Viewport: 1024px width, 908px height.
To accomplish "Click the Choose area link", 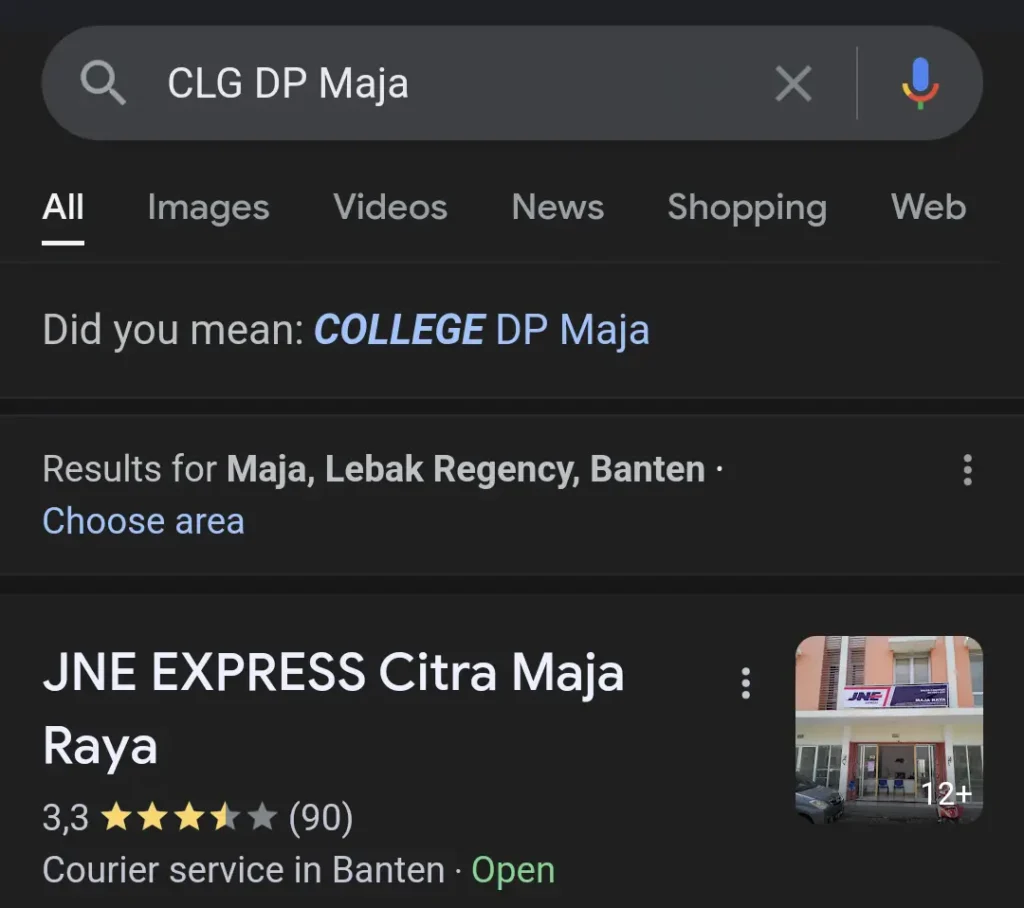I will [143, 521].
